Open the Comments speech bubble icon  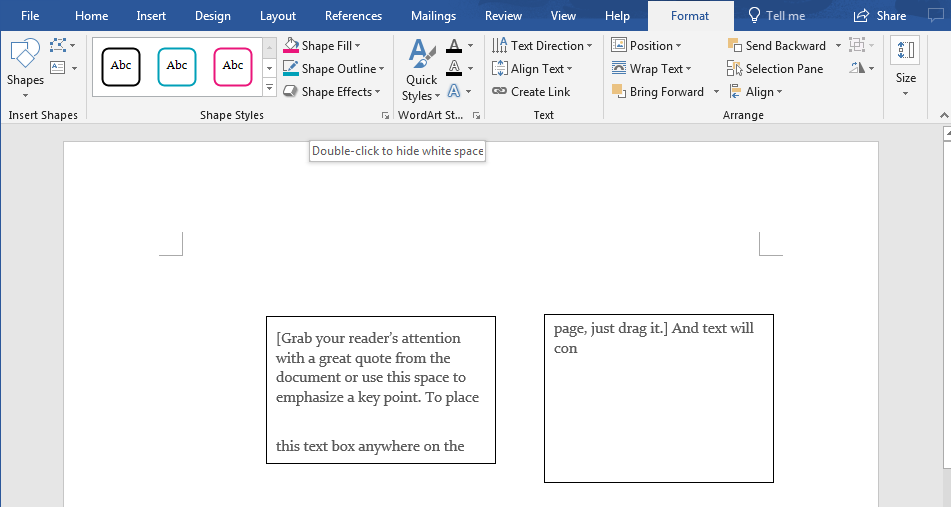(936, 16)
